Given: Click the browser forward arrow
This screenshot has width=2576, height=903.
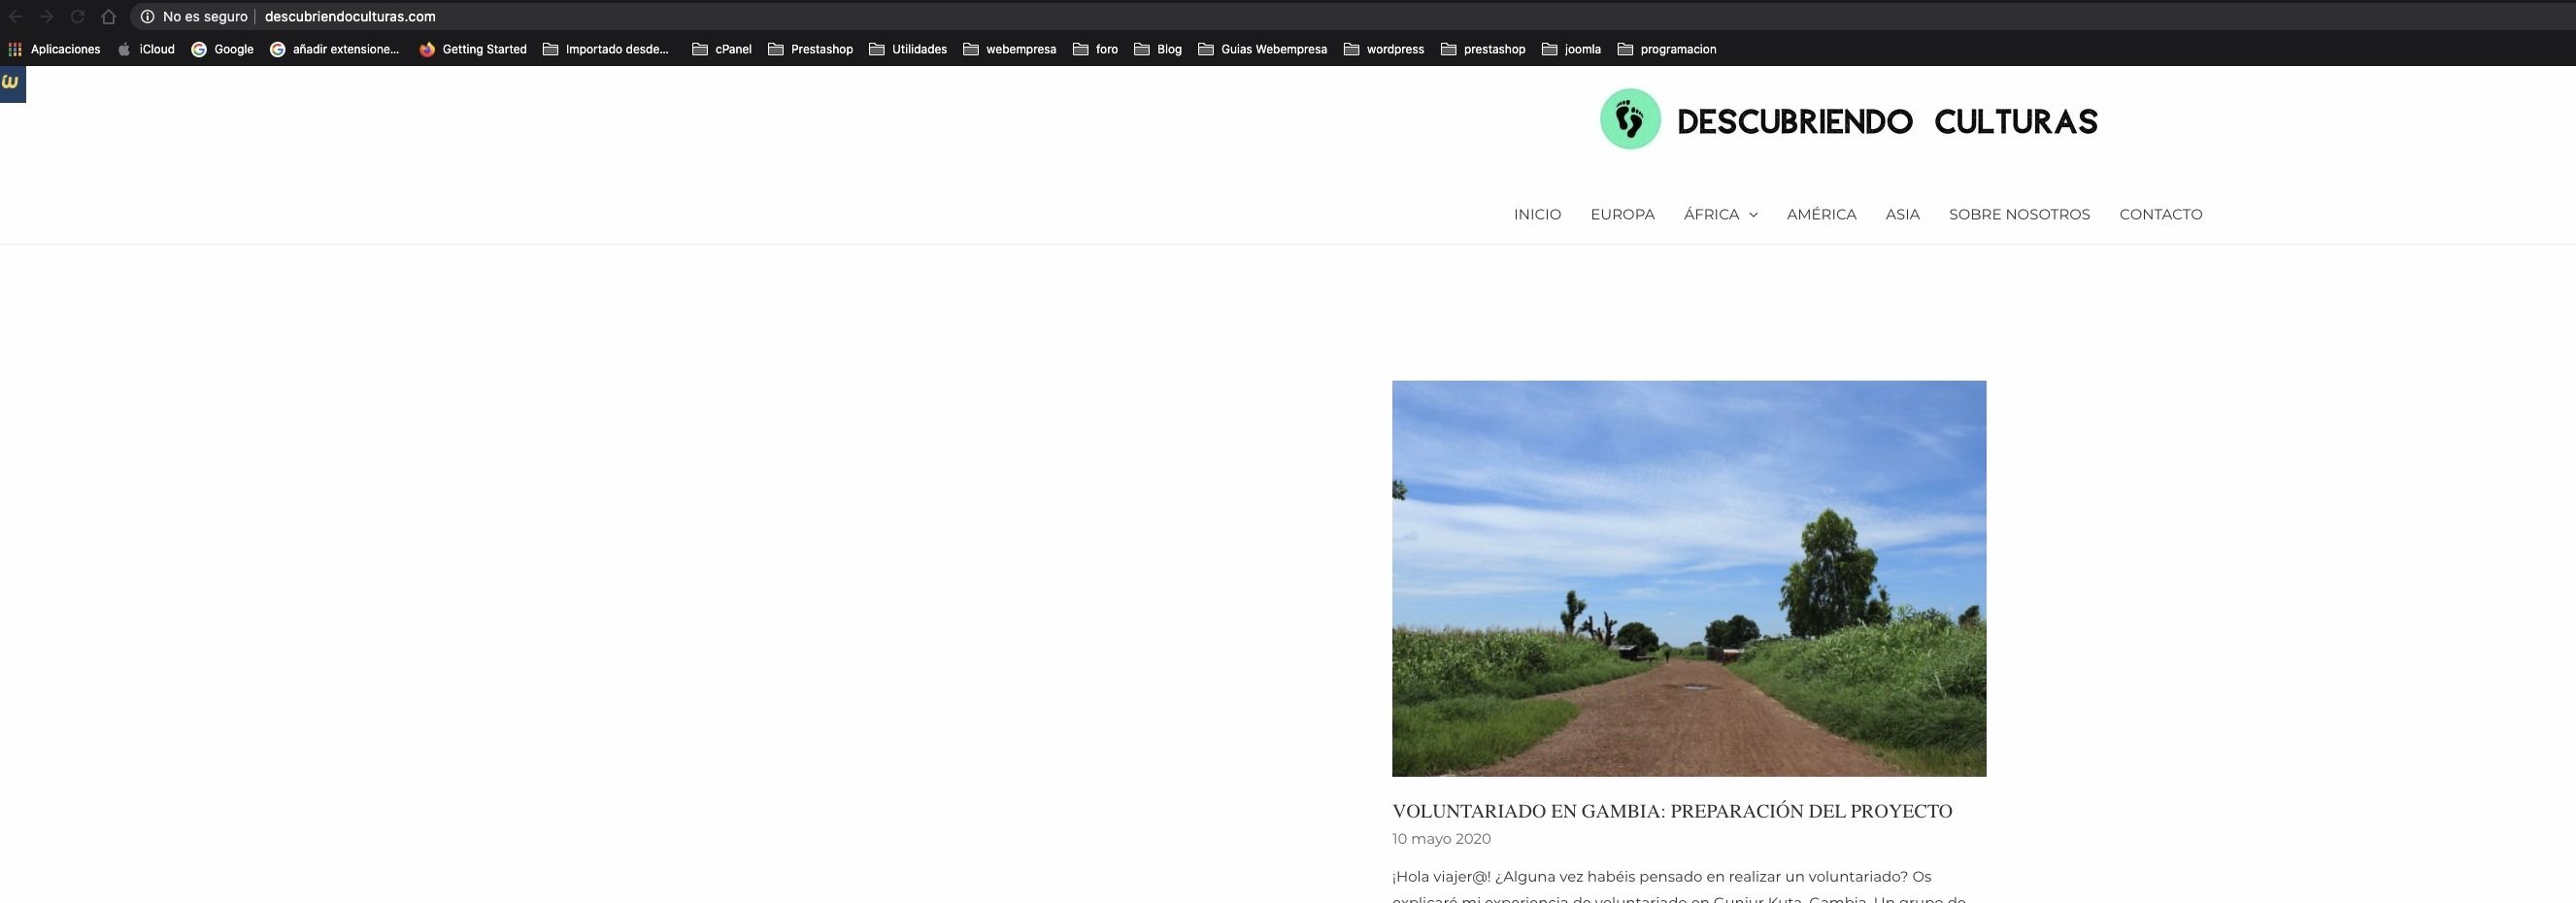Looking at the screenshot, I should tap(46, 16).
